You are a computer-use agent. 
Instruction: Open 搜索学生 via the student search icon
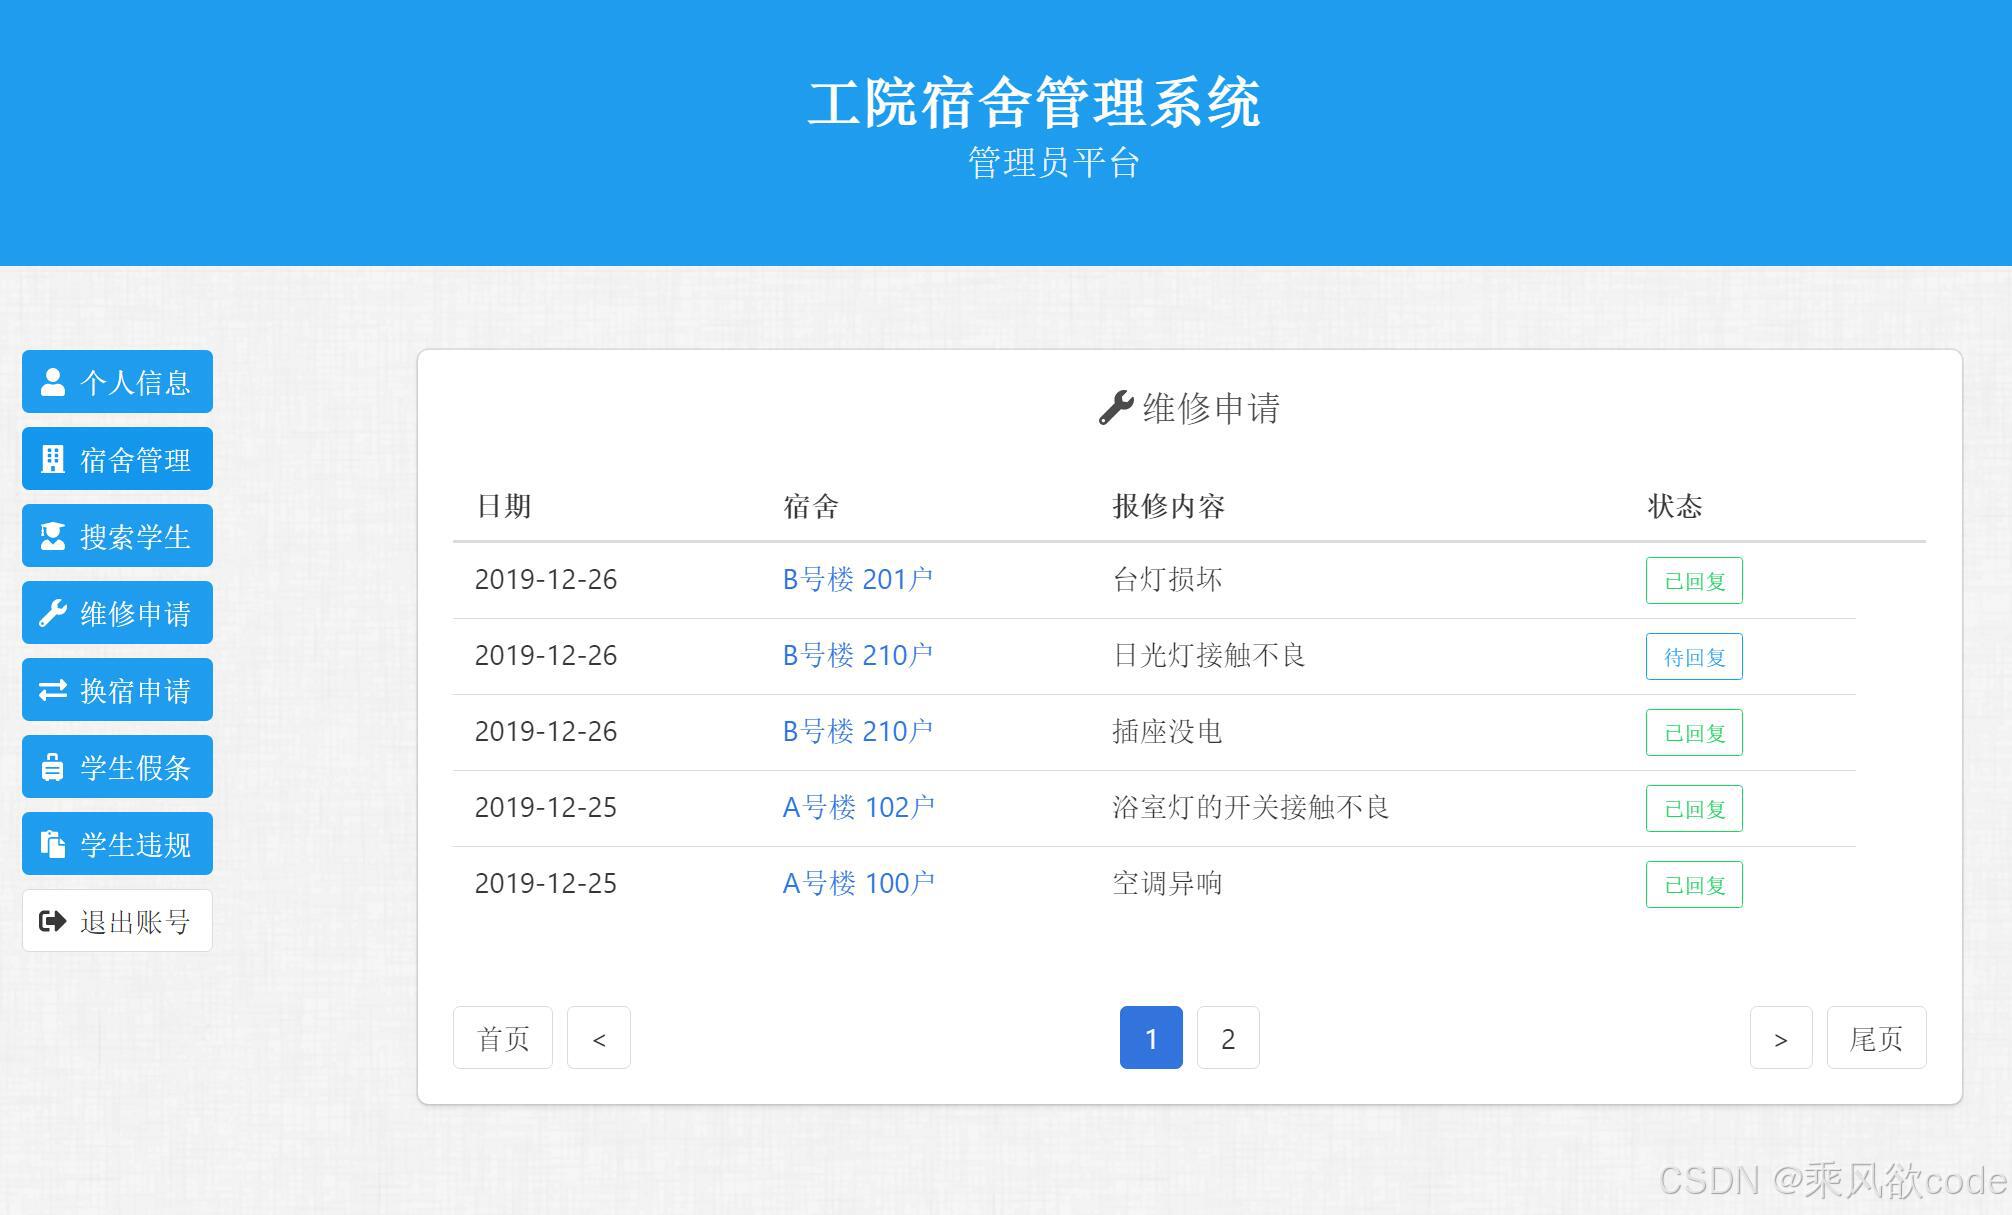tap(52, 535)
